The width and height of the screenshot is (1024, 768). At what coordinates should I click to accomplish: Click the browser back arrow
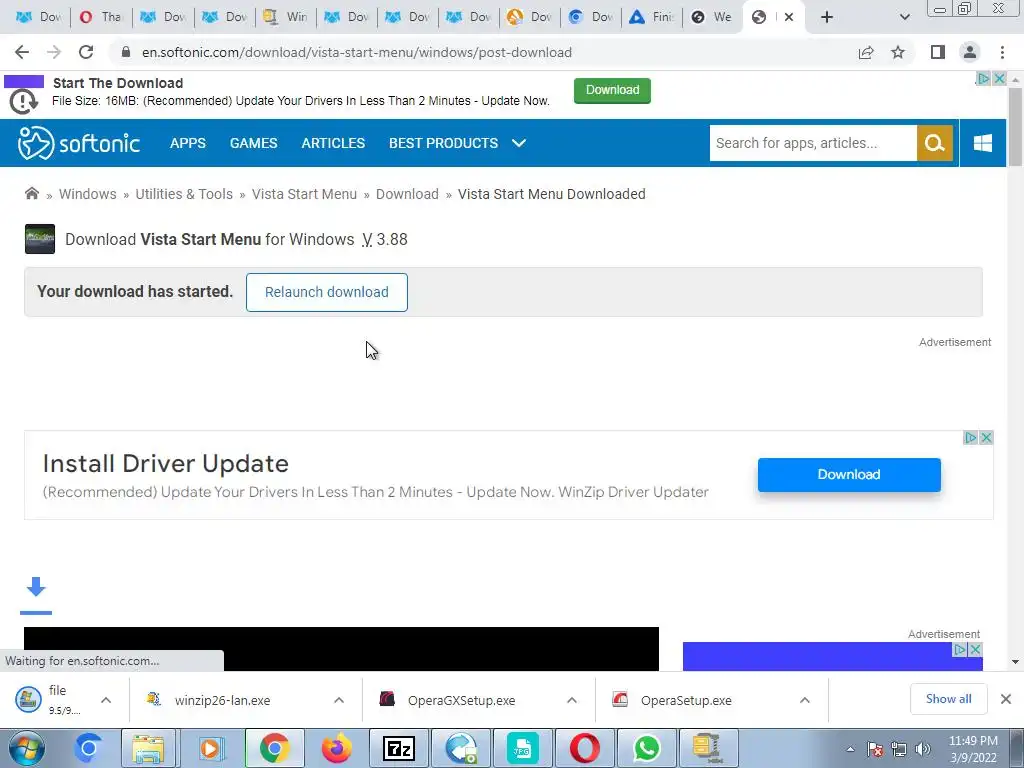(22, 52)
